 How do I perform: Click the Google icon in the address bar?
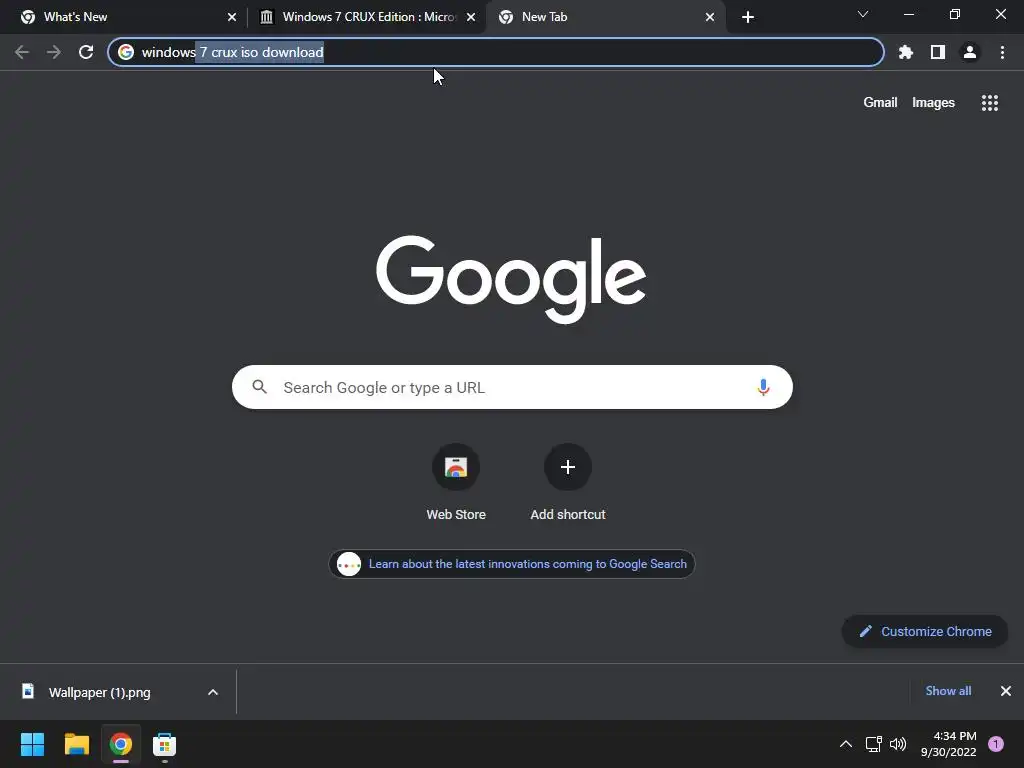126,52
